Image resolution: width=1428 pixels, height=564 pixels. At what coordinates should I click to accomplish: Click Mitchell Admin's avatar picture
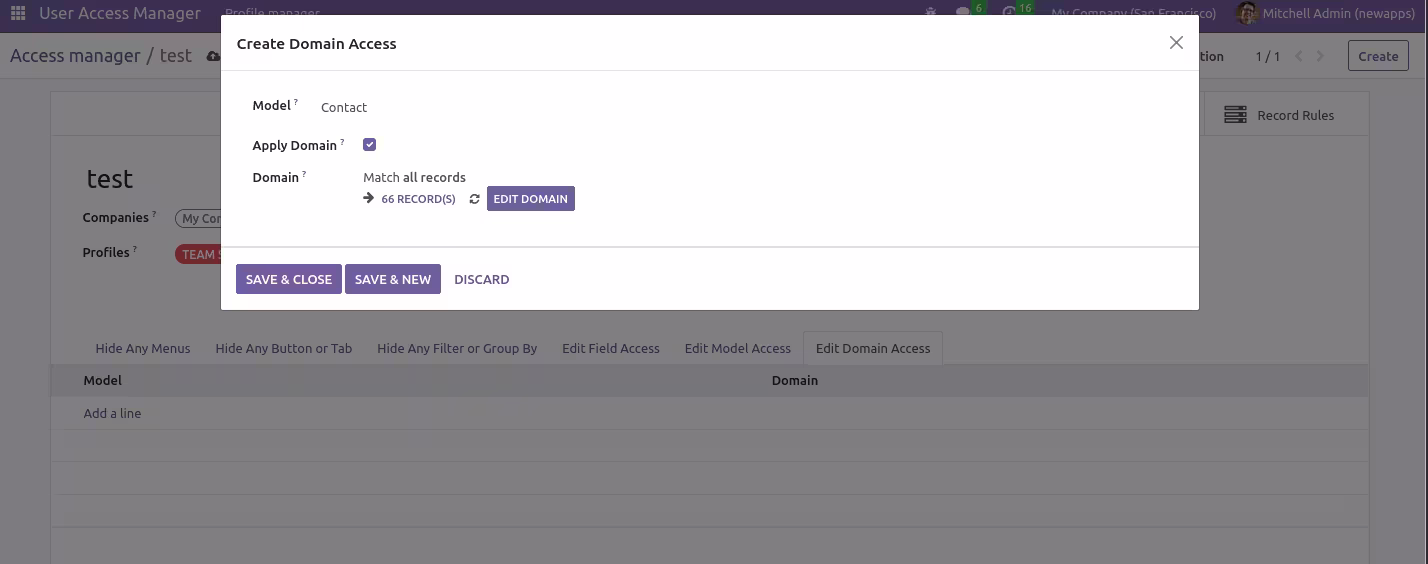tap(1246, 14)
